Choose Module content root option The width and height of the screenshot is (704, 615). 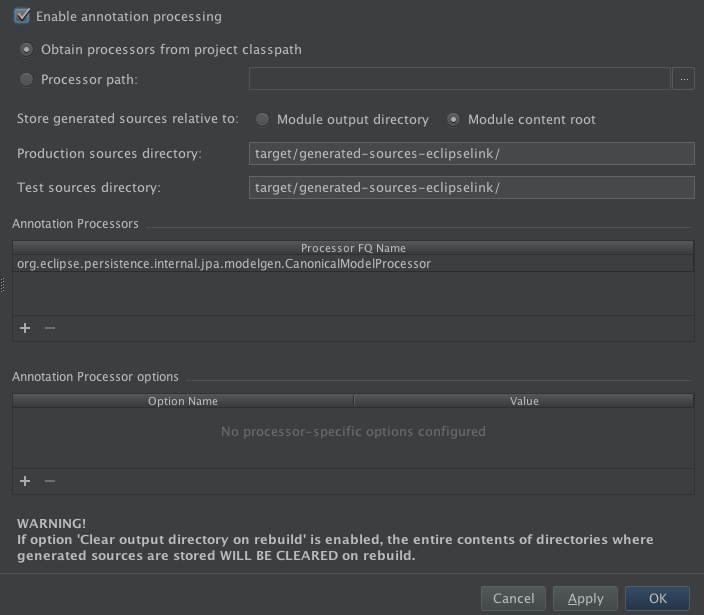pyautogui.click(x=453, y=119)
